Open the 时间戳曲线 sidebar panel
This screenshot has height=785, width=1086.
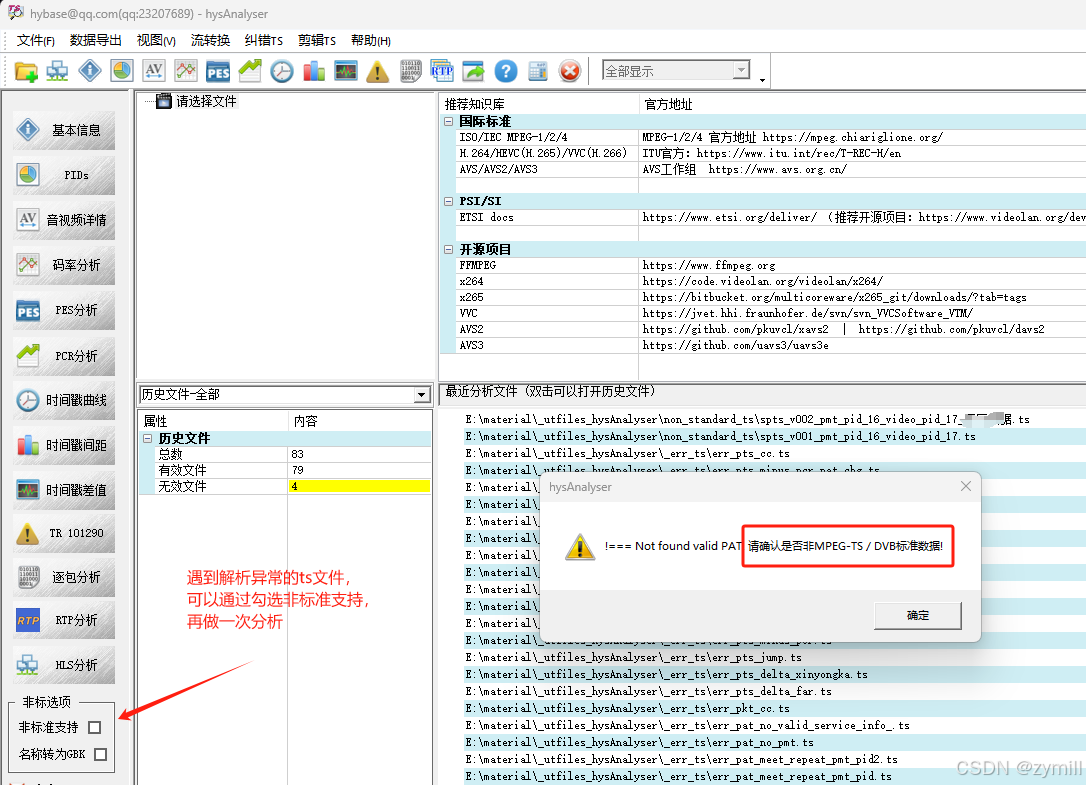pyautogui.click(x=64, y=400)
